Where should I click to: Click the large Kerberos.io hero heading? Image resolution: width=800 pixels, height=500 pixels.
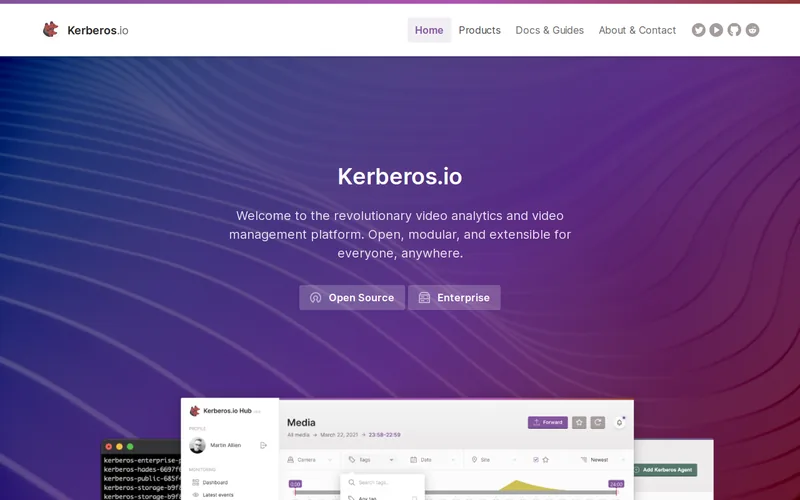click(x=400, y=177)
